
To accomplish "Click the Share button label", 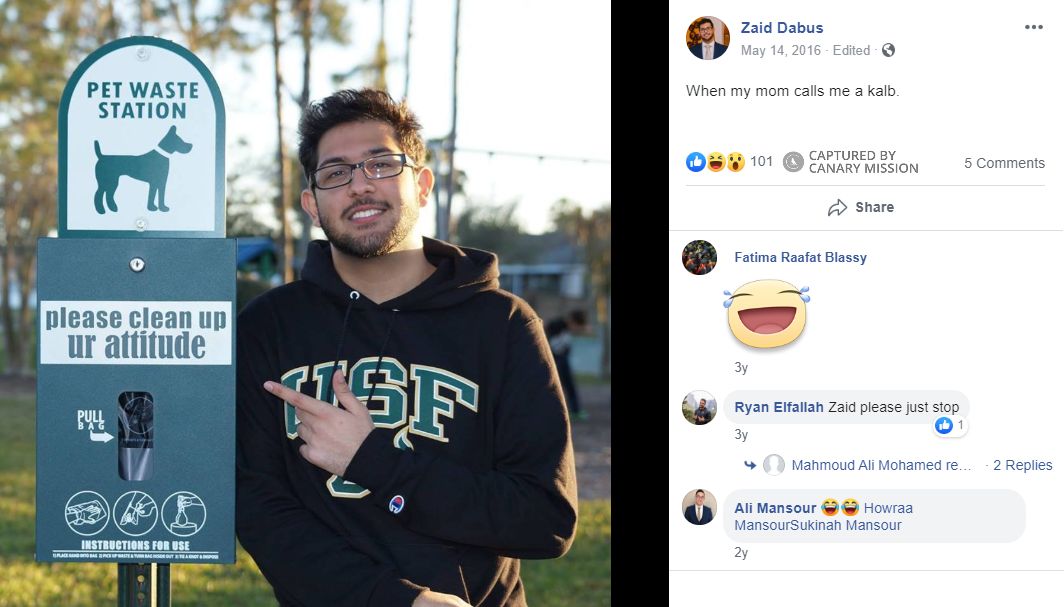I will tap(873, 207).
